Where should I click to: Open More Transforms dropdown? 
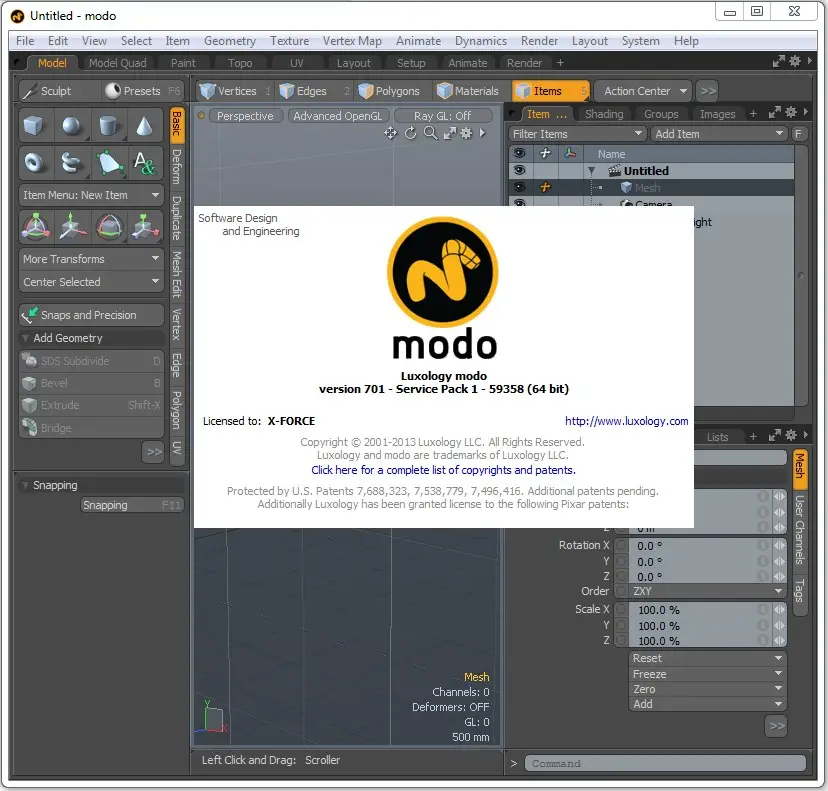91,259
